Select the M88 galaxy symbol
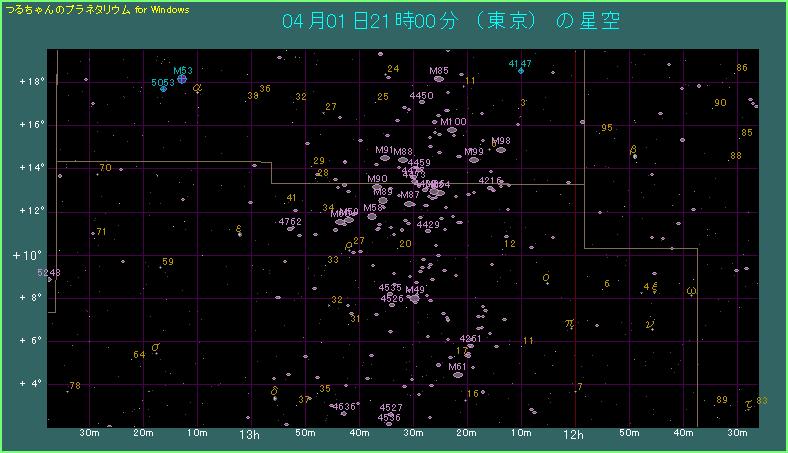This screenshot has width=788, height=453. pyautogui.click(x=403, y=159)
